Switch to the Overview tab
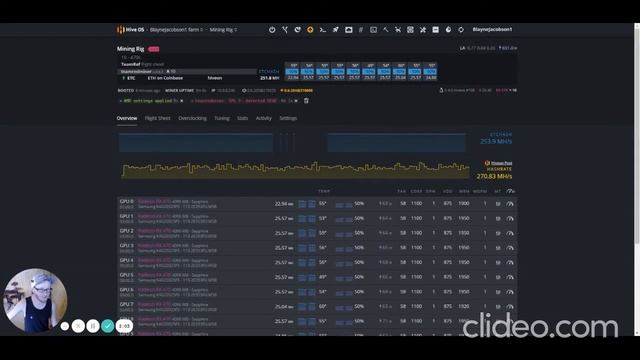 pyautogui.click(x=127, y=118)
